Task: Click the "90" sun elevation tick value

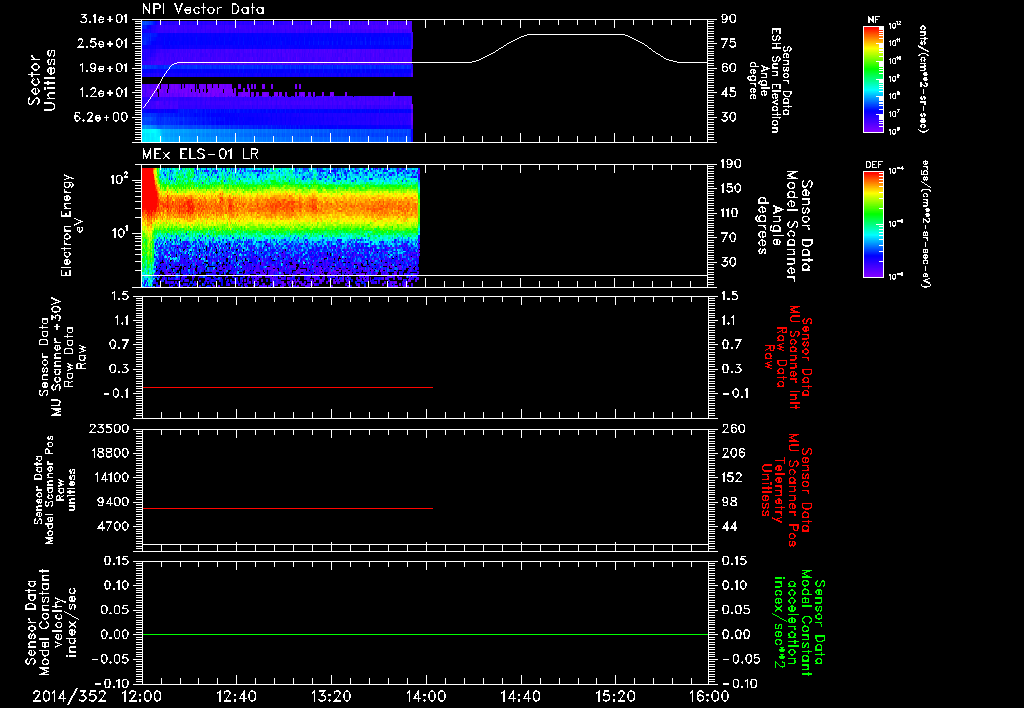Action: (729, 19)
